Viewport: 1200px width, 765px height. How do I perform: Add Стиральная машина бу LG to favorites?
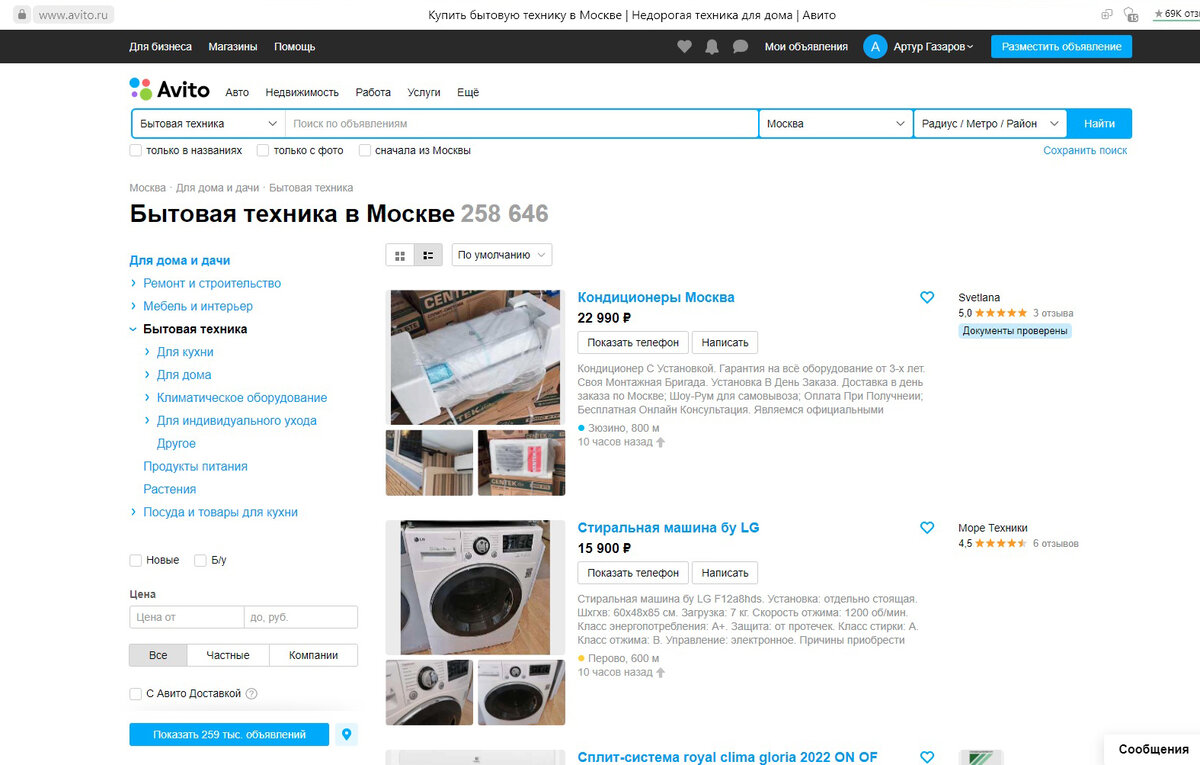click(927, 528)
